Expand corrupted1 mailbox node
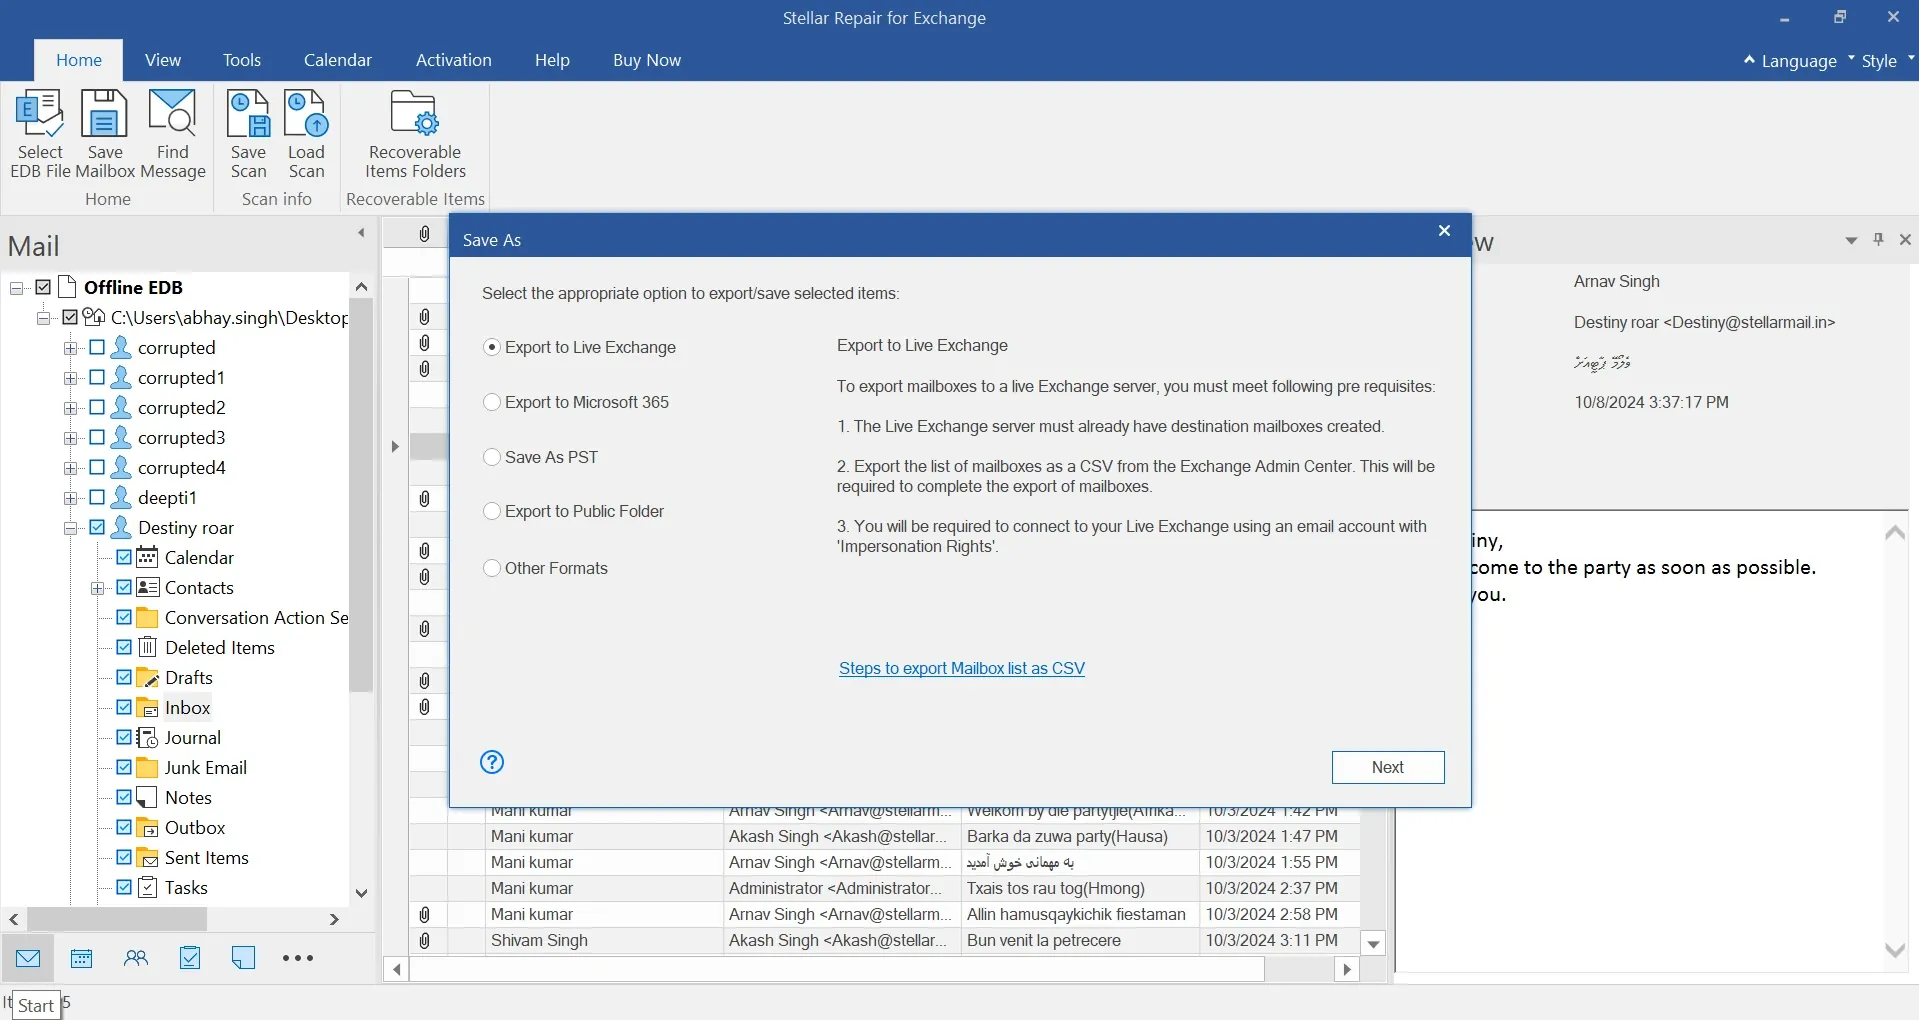This screenshot has width=1919, height=1020. [x=70, y=378]
